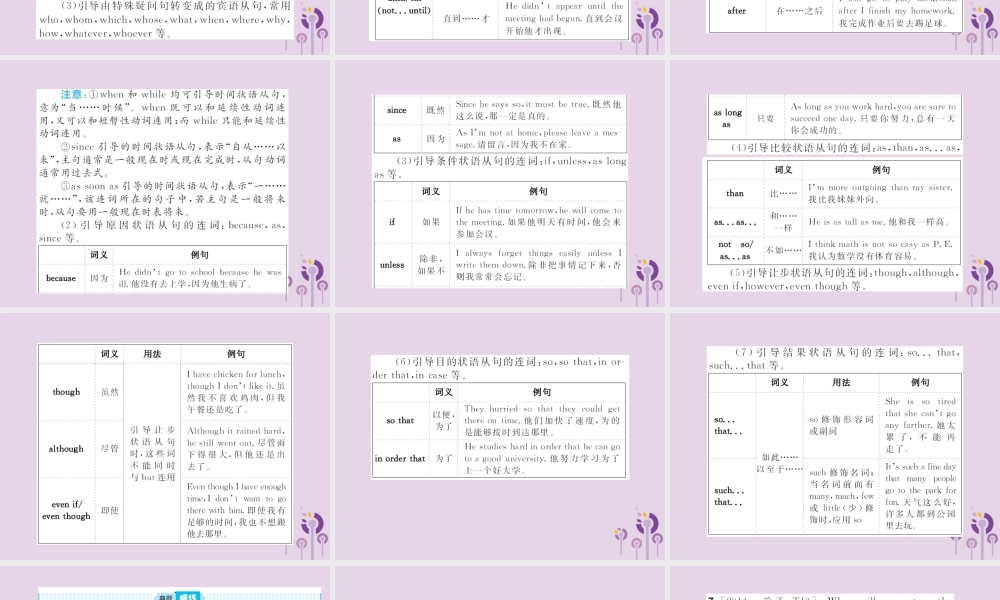
Task: Open the slide with the though, although, even if table
Action: pyautogui.click(x=165, y=436)
